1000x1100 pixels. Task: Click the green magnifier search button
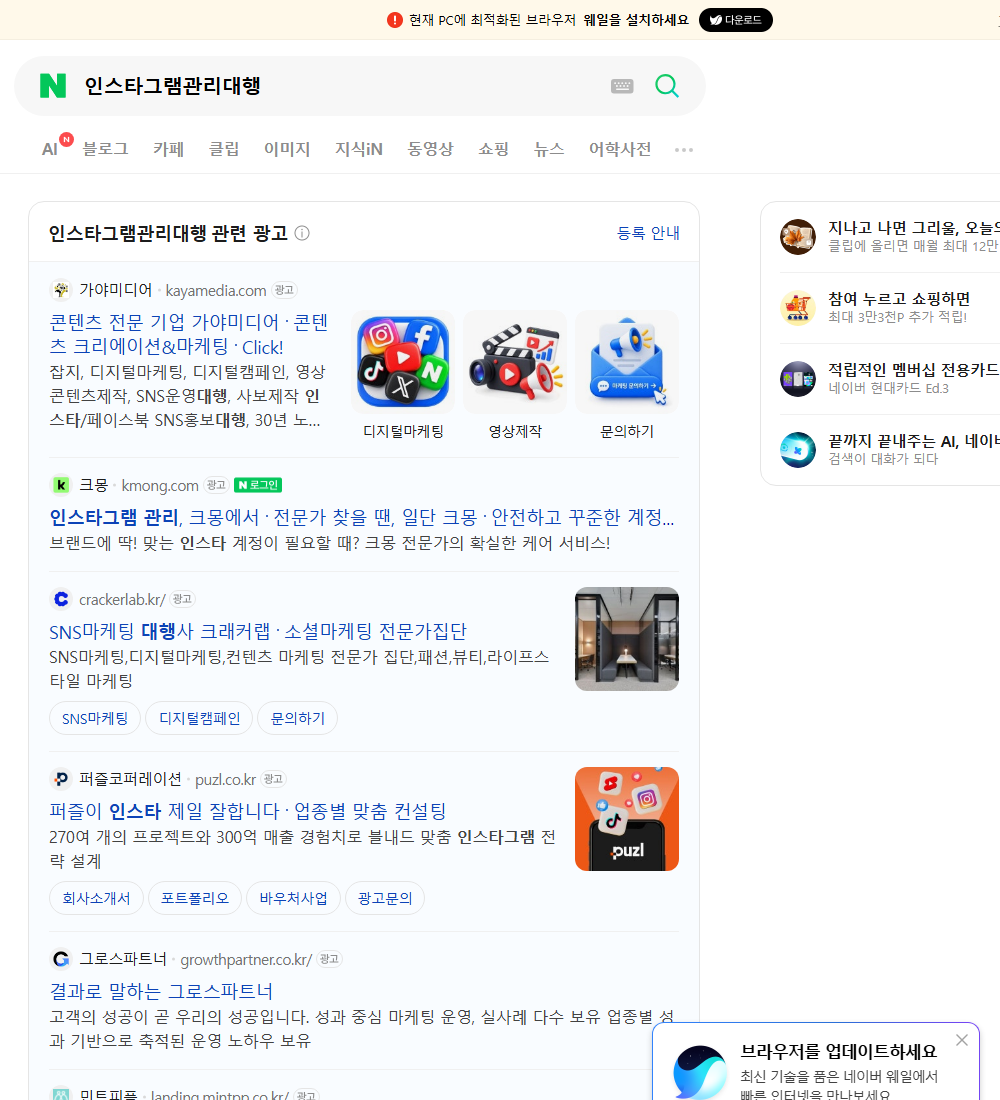click(667, 86)
